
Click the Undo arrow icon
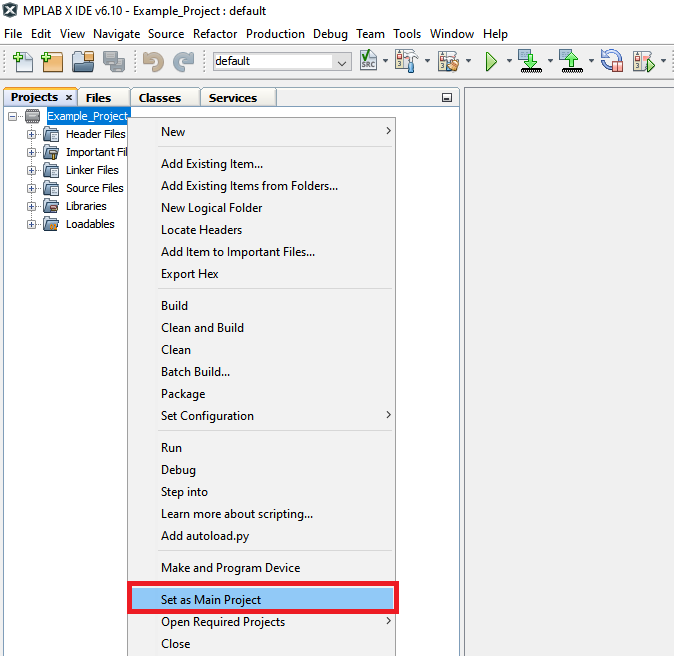[153, 61]
